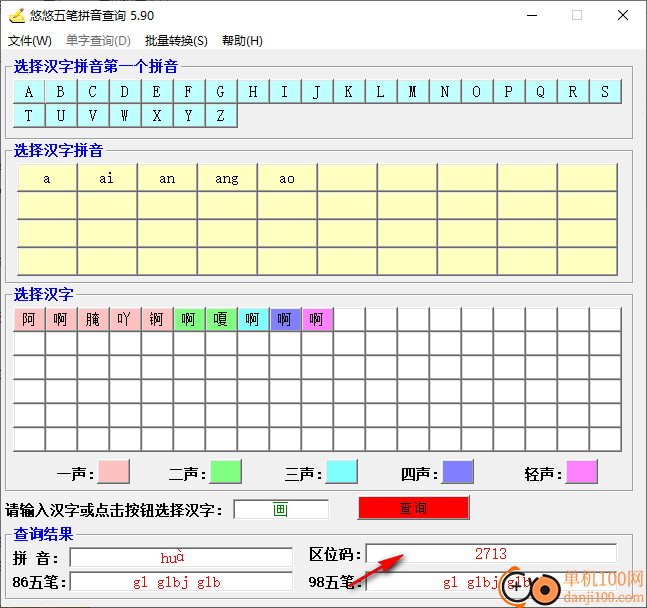This screenshot has width=647, height=608.
Task: Click the 区位码 result field
Action: (x=491, y=554)
